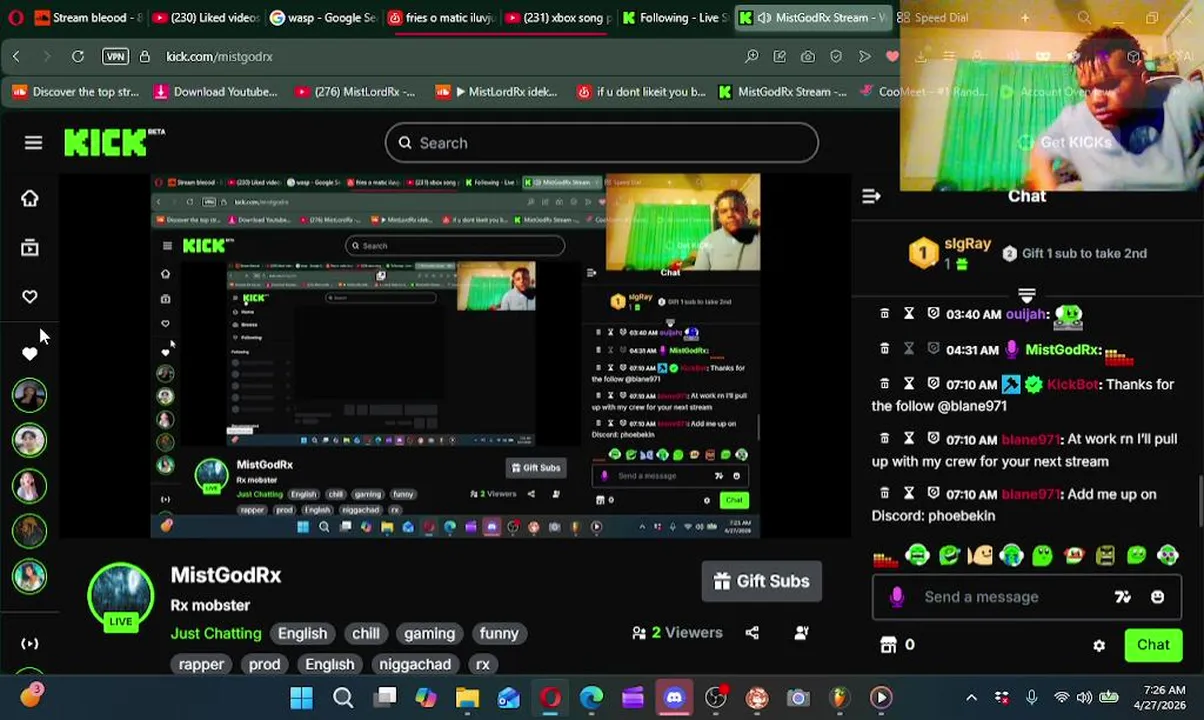Click slgRay on the gift leaderboard
The image size is (1204, 720).
pyautogui.click(x=967, y=244)
